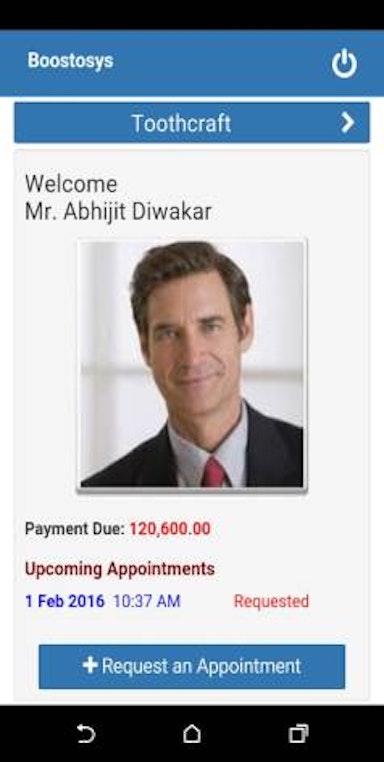This screenshot has height=762, width=384.
Task: Open the patient profile photo
Action: [x=192, y=364]
